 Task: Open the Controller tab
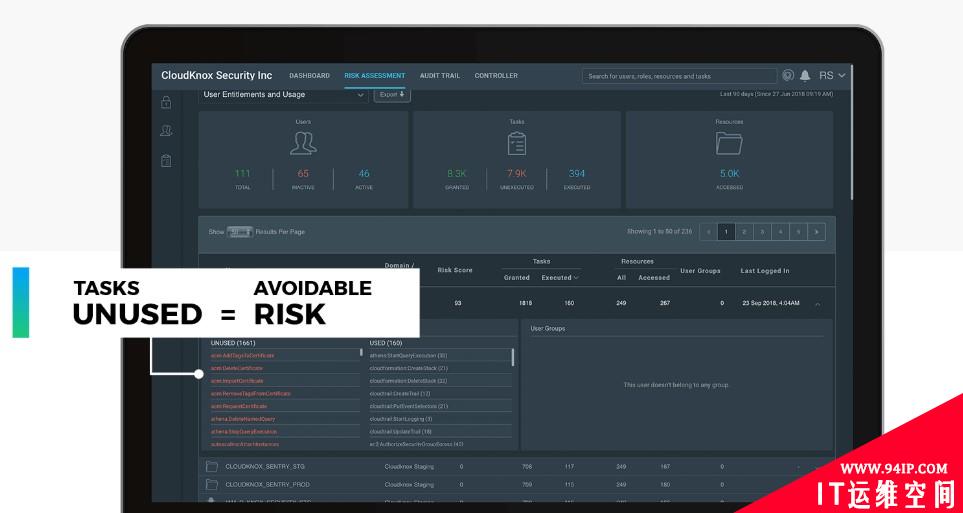point(496,76)
